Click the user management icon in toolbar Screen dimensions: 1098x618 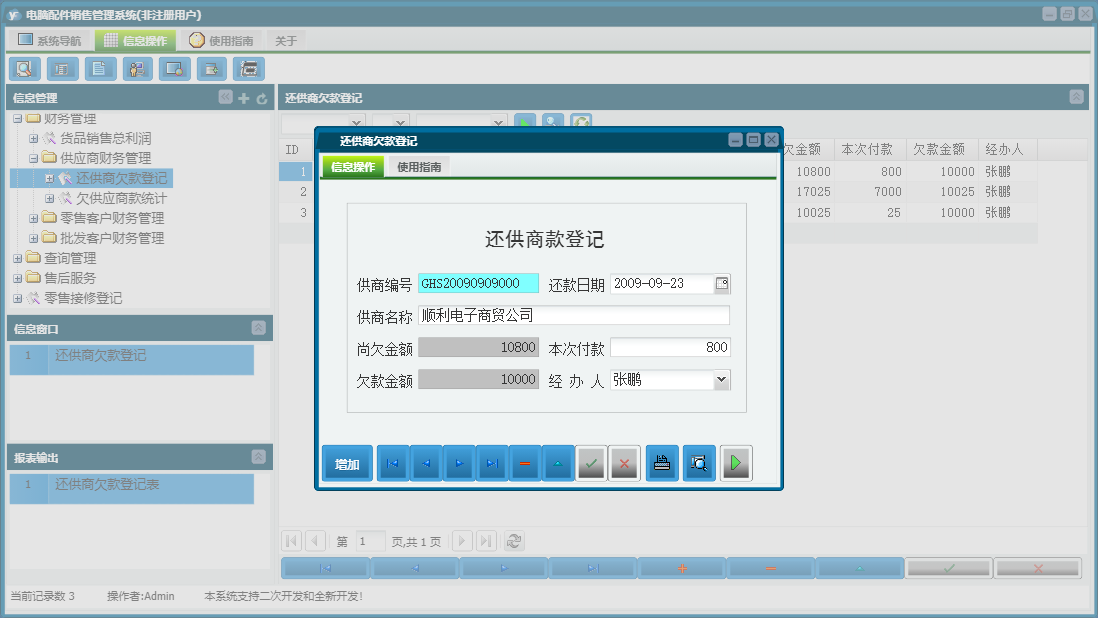pyautogui.click(x=137, y=69)
